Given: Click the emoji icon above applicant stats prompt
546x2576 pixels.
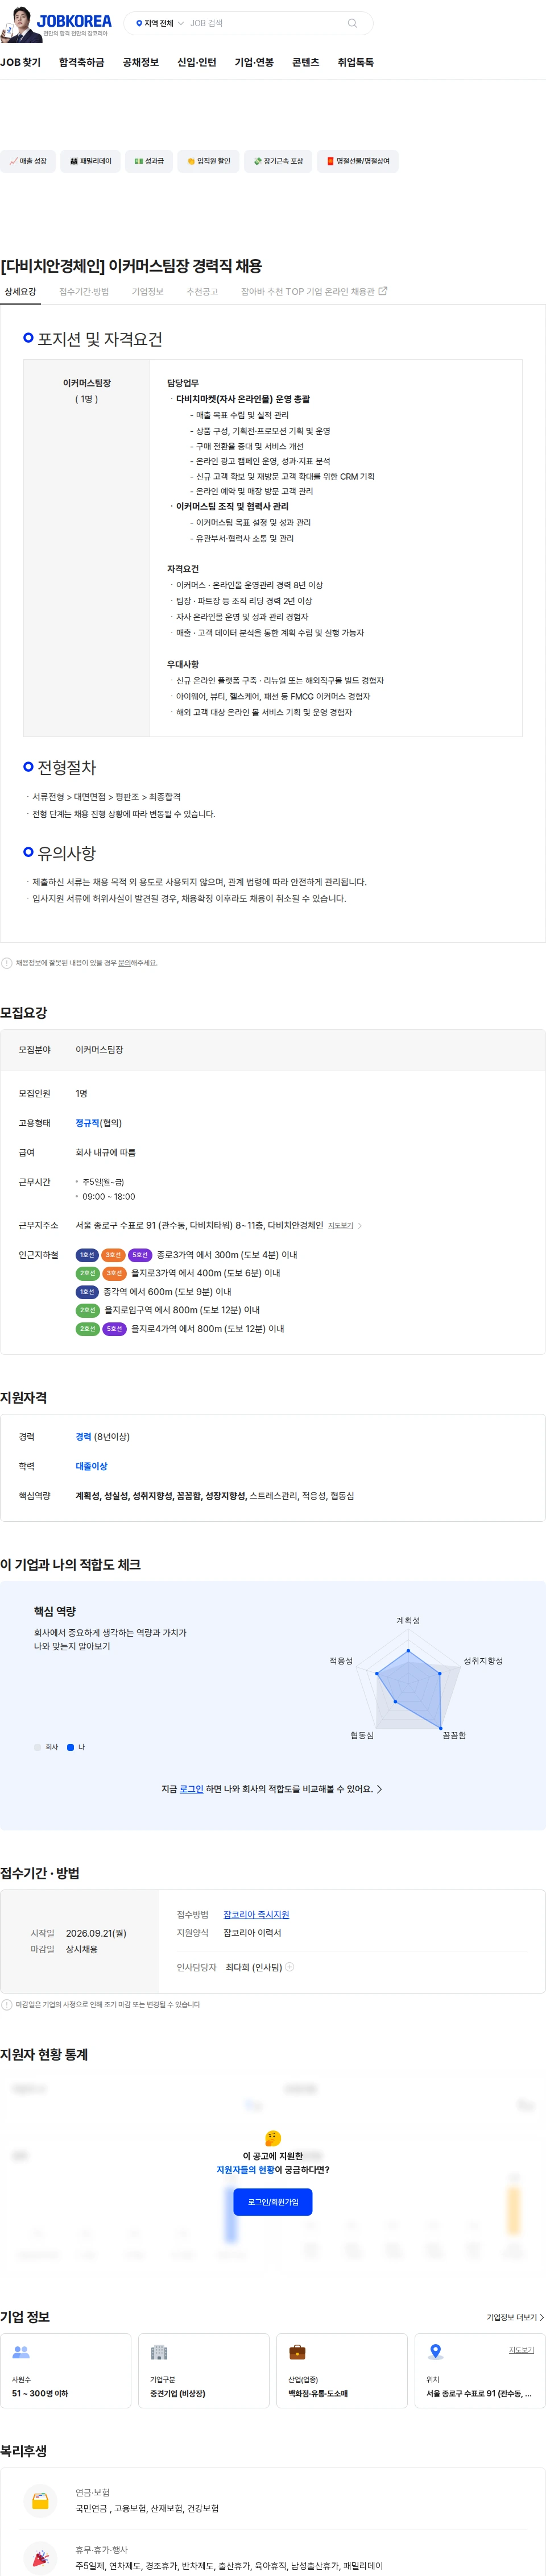Looking at the screenshot, I should [273, 2137].
